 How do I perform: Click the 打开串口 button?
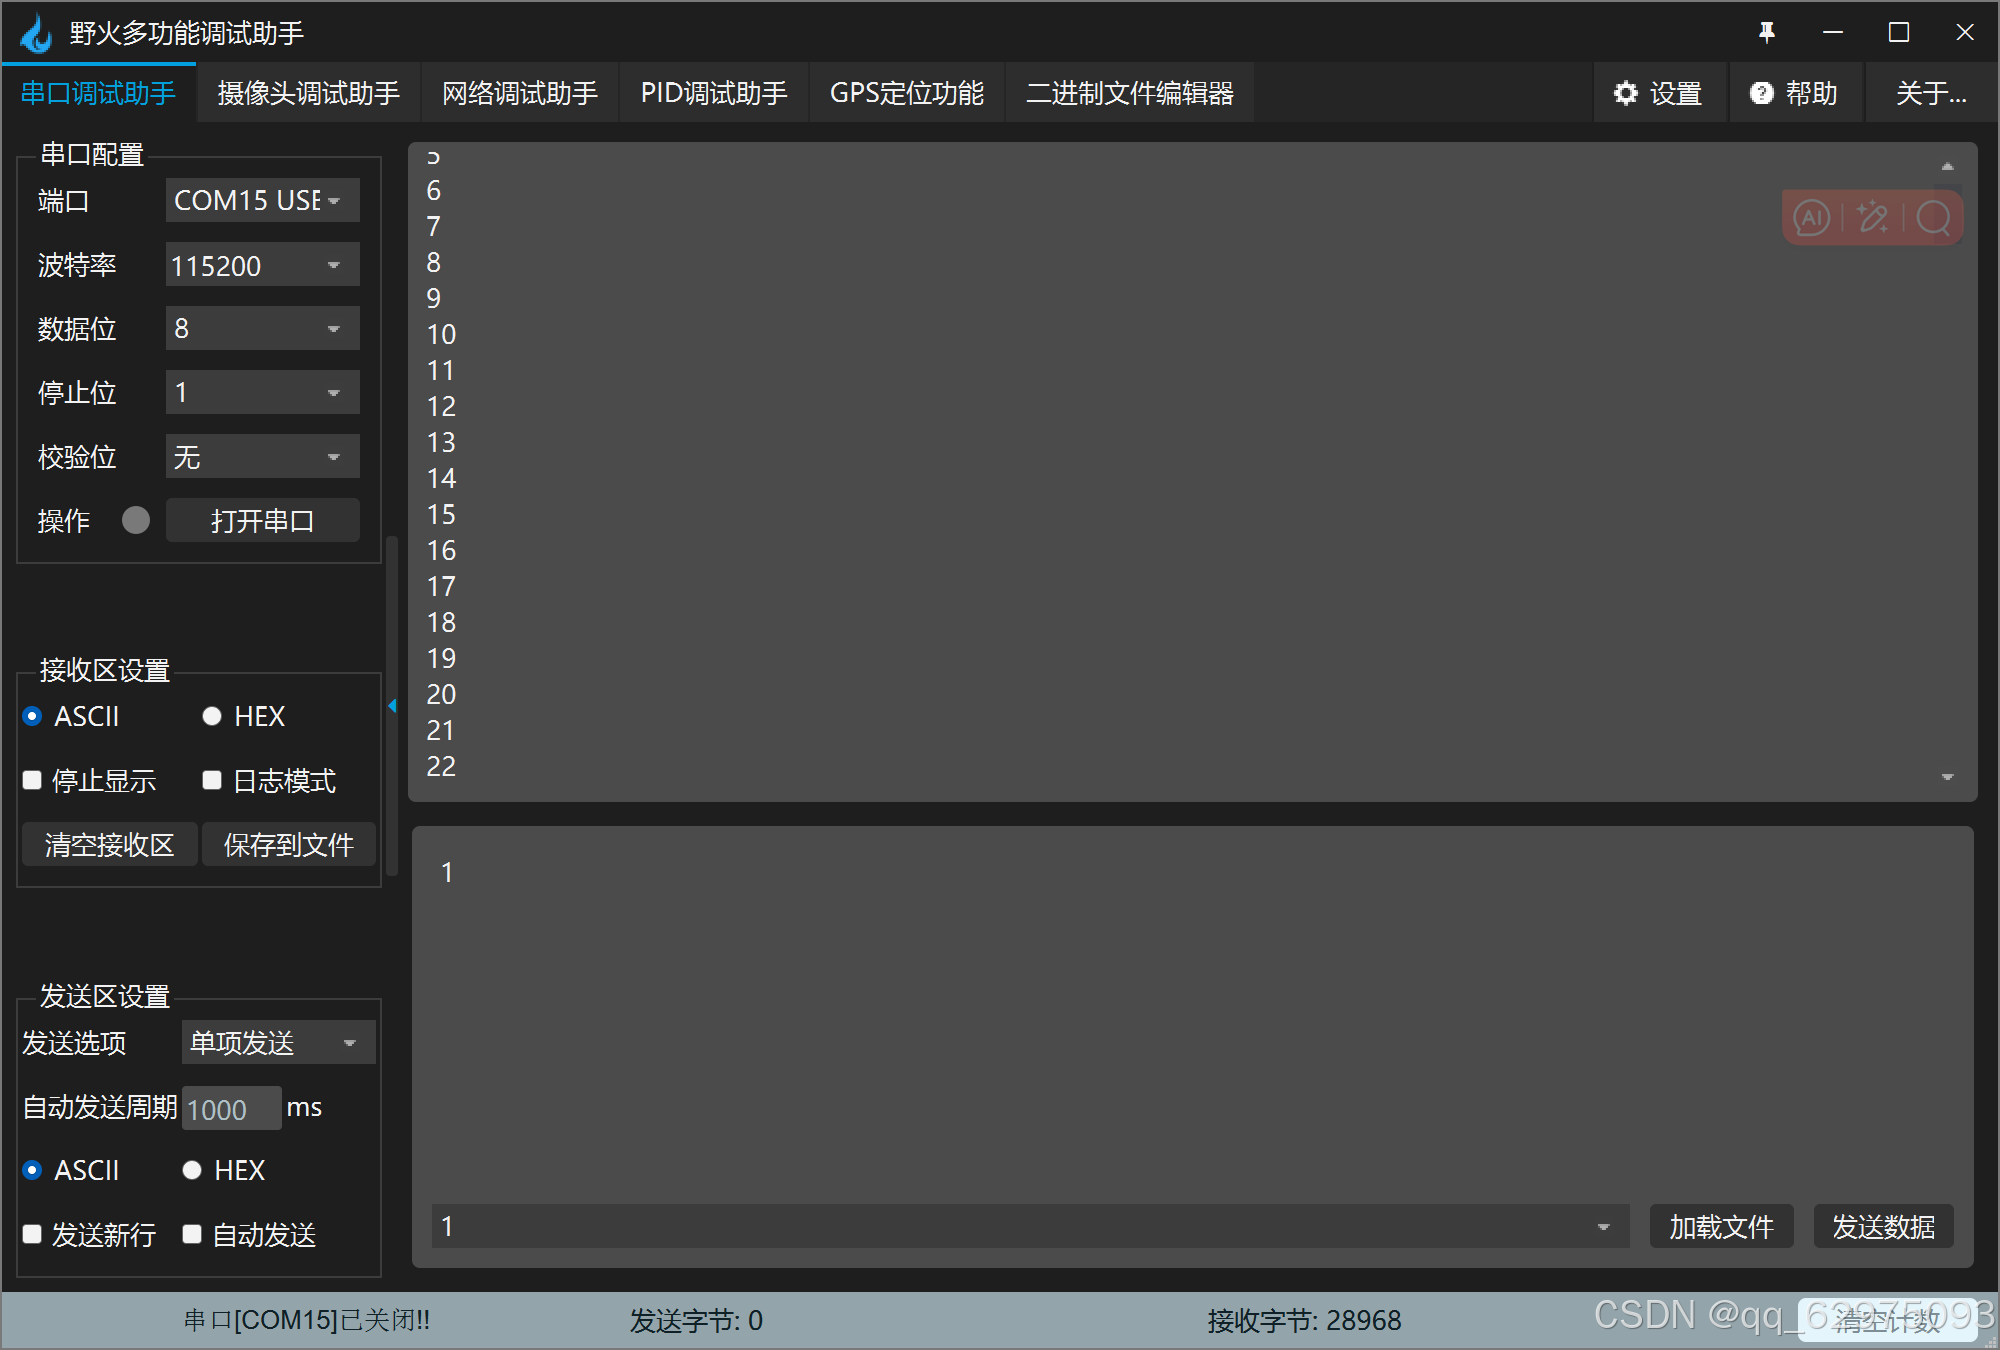click(262, 521)
